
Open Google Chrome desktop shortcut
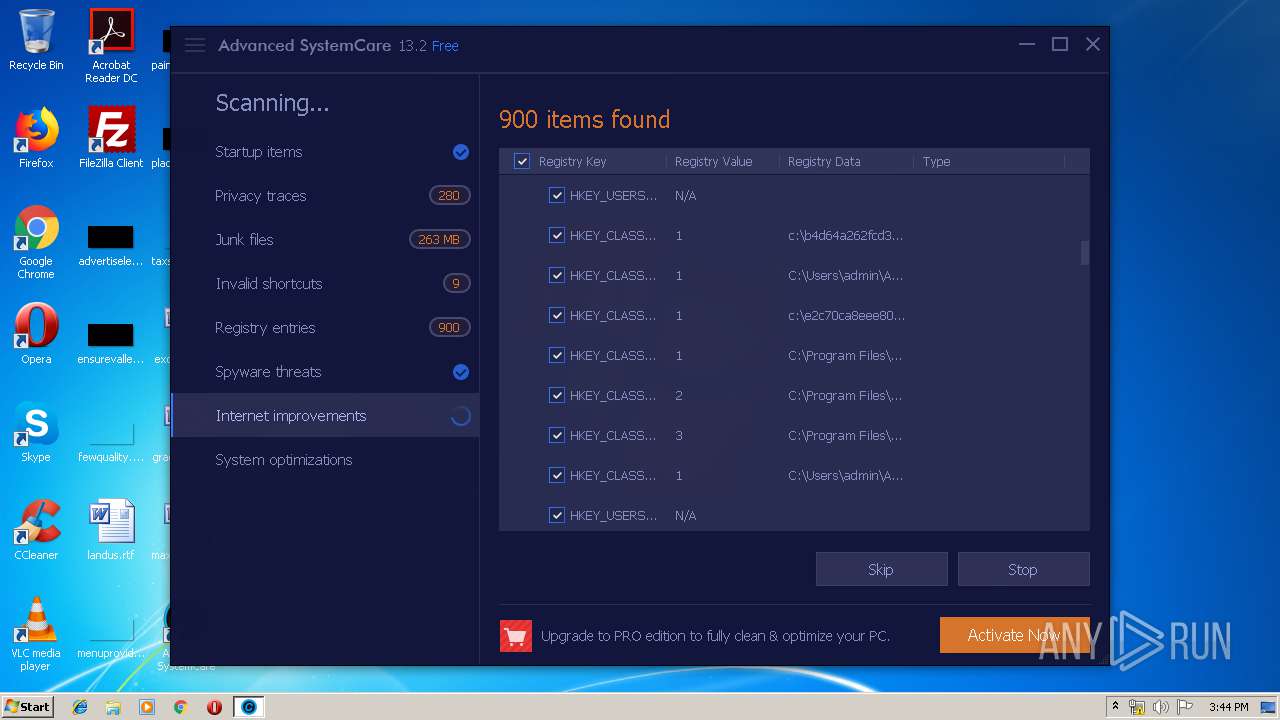(36, 243)
